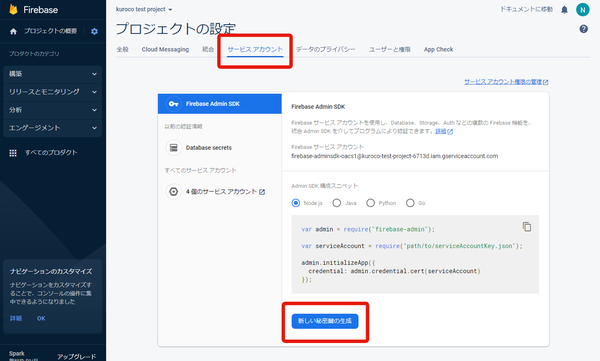Open the kuroco test project dropdown

click(144, 9)
